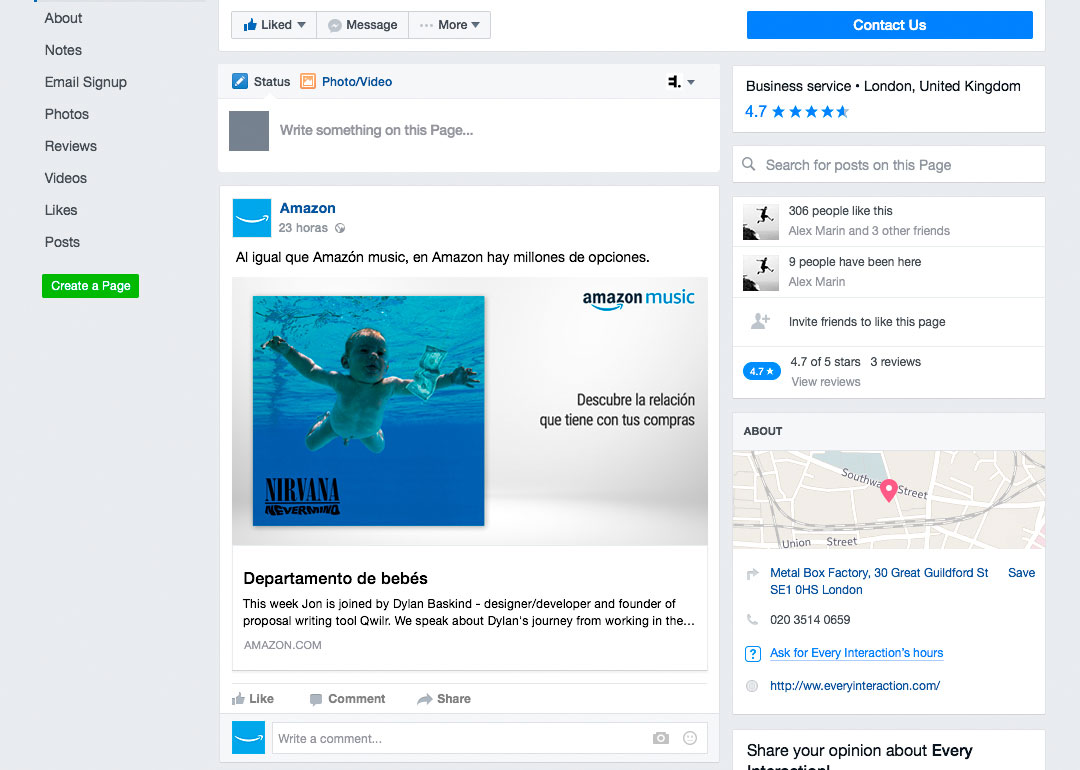Click the Comment speech bubble icon
This screenshot has width=1080, height=770.
pyautogui.click(x=316, y=700)
